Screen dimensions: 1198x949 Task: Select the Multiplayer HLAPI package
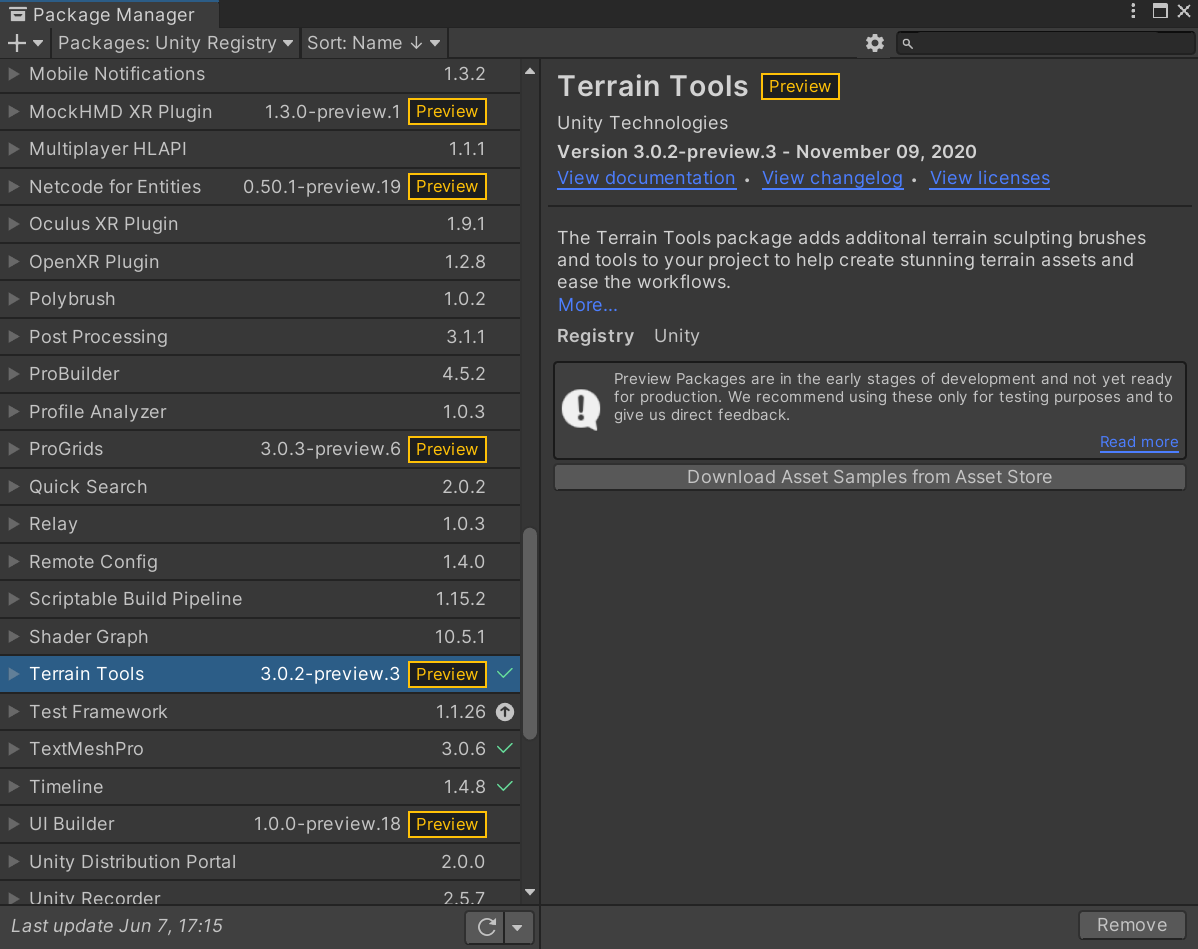260,149
